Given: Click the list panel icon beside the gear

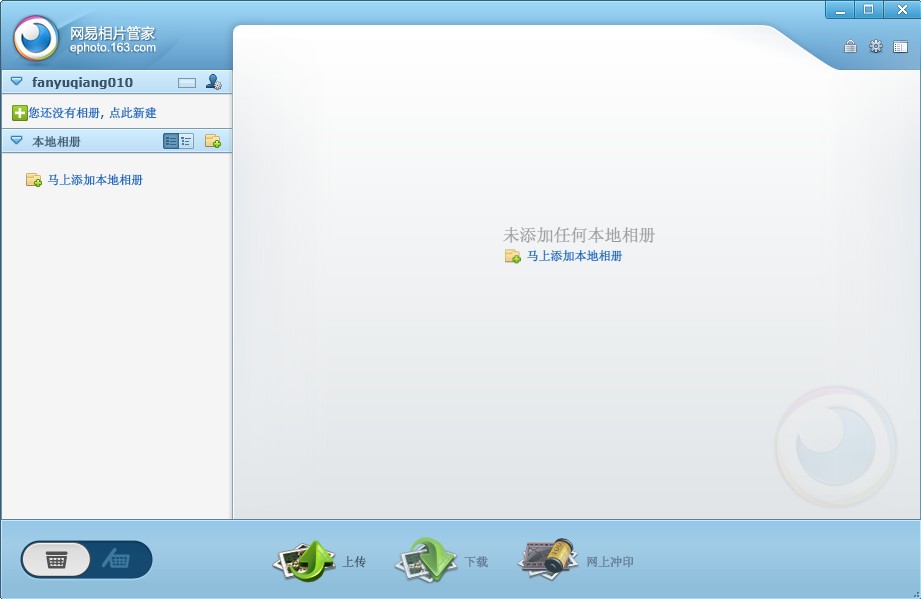Looking at the screenshot, I should click(901, 46).
